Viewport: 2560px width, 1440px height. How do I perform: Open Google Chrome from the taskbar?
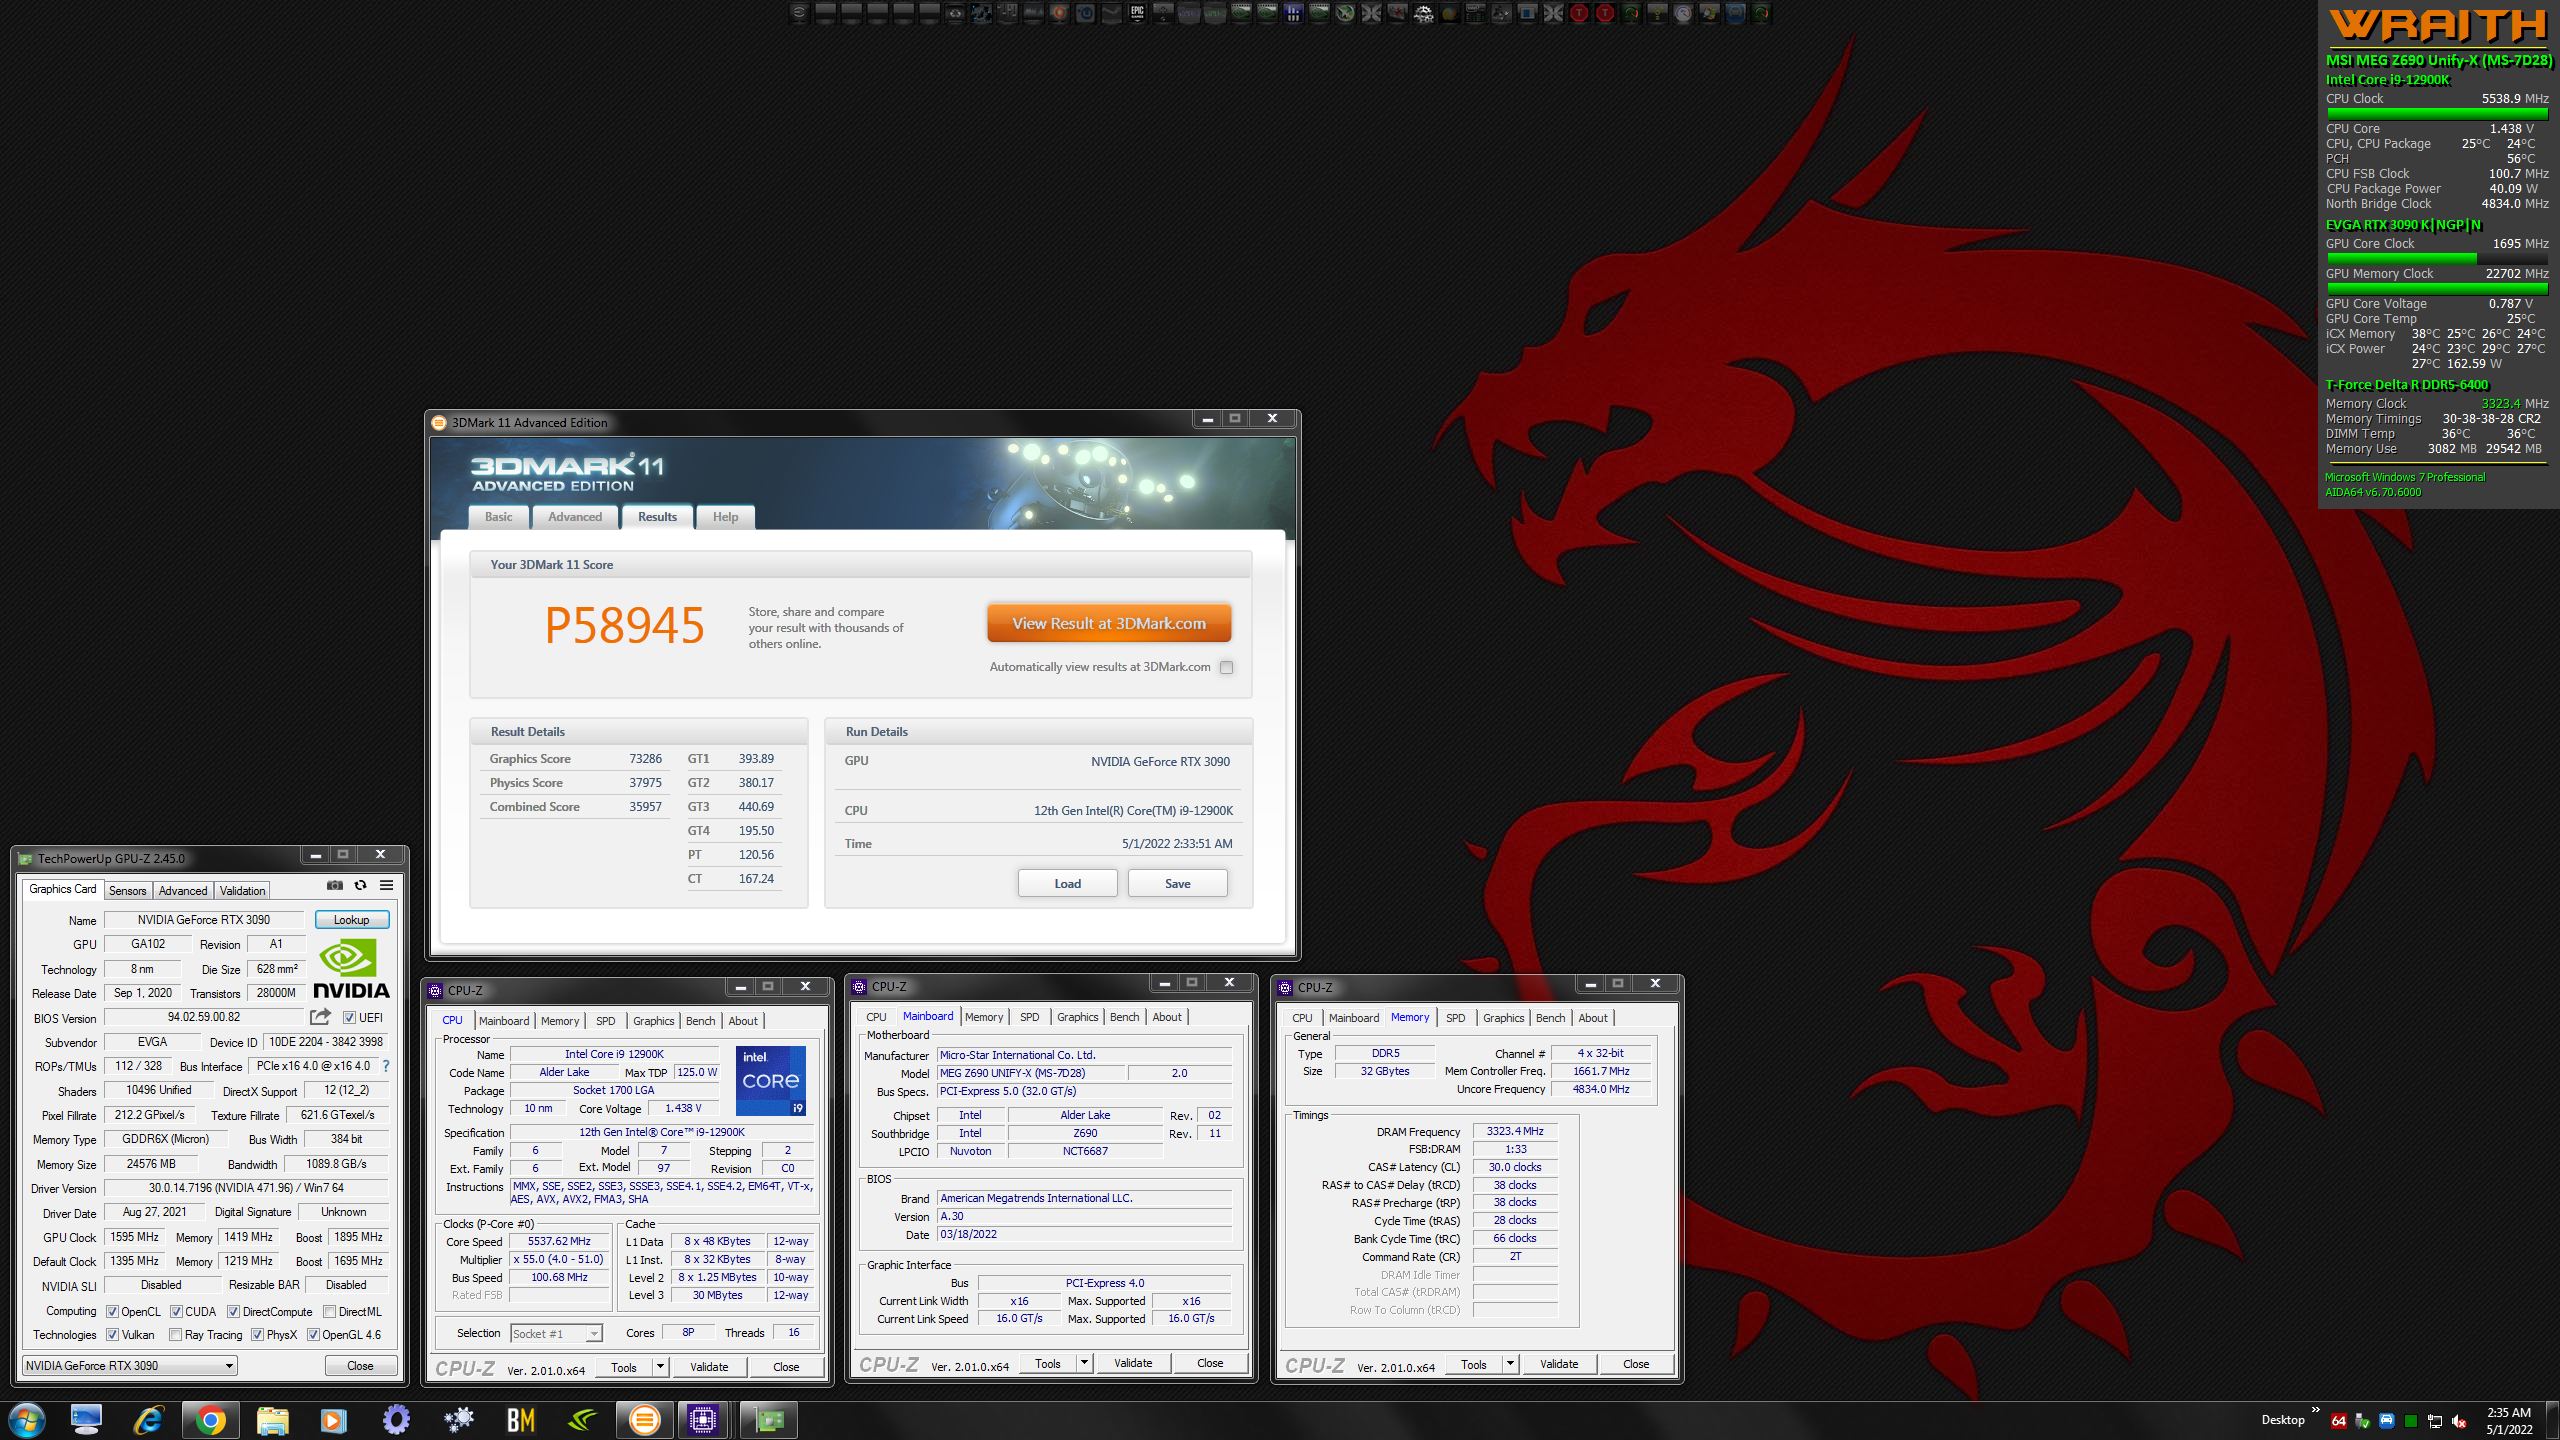click(x=210, y=1420)
